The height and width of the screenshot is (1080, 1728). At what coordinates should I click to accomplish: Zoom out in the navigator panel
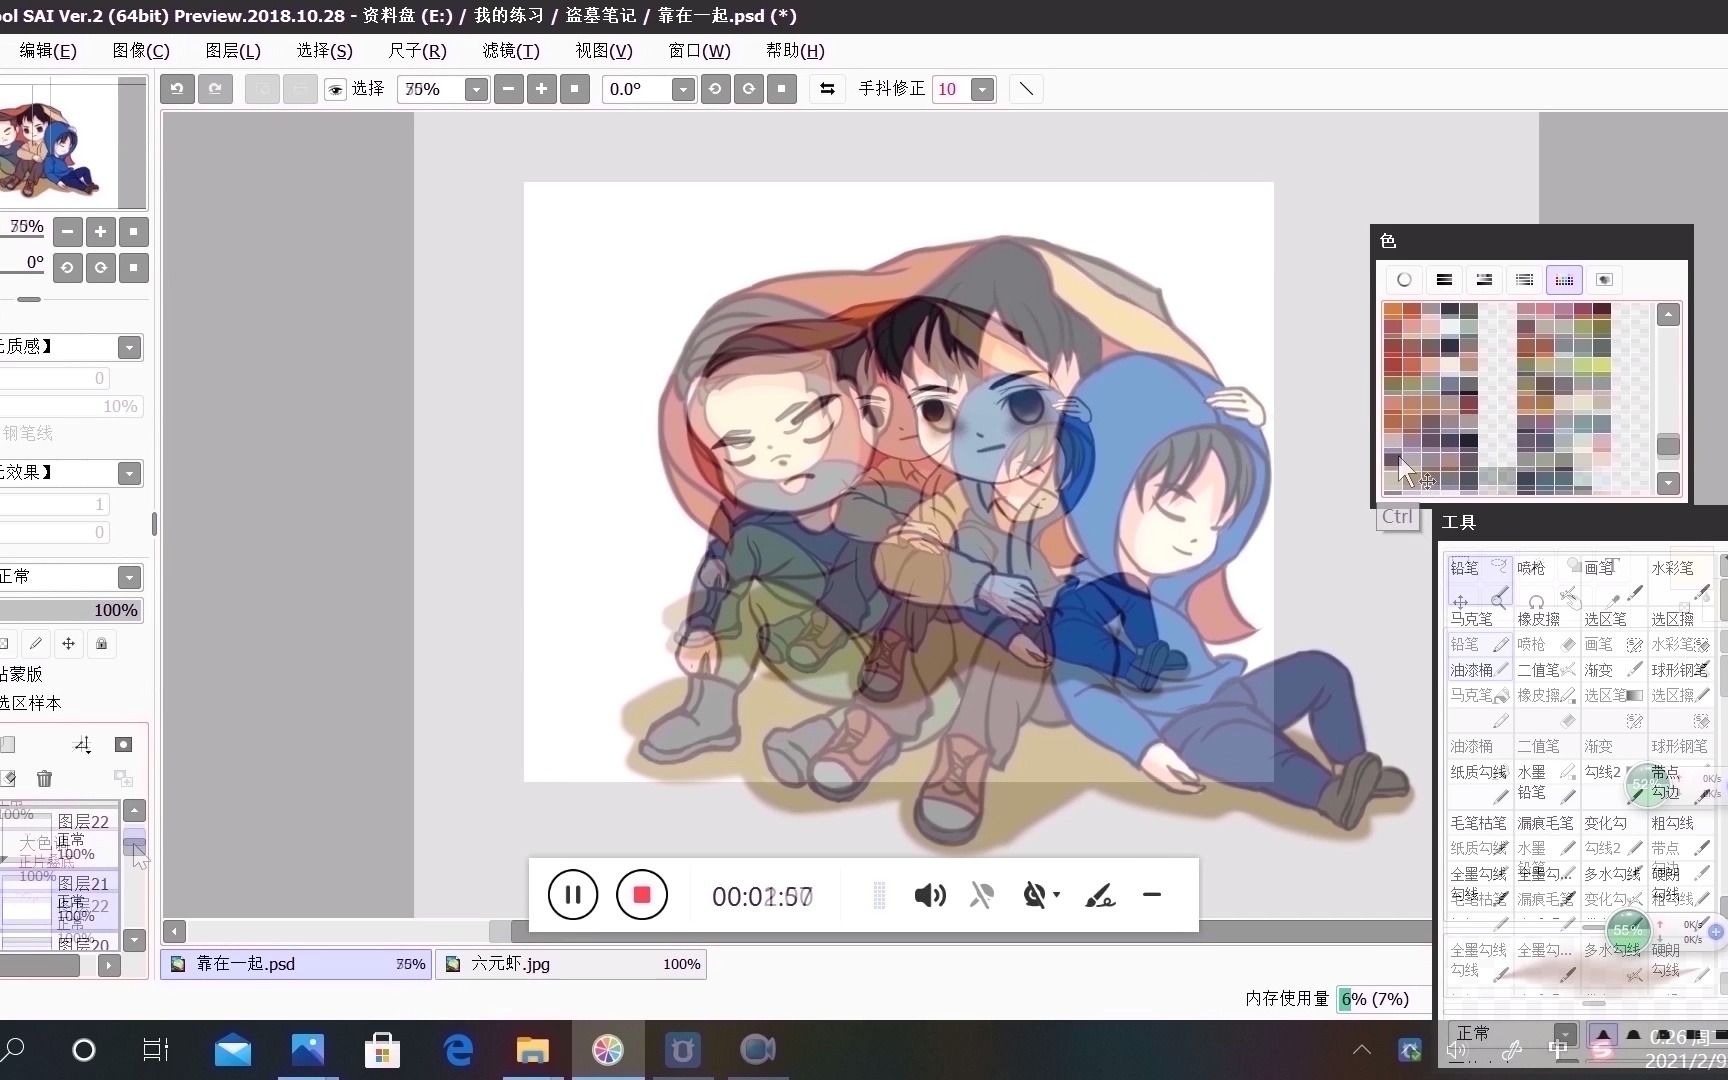pyautogui.click(x=67, y=232)
